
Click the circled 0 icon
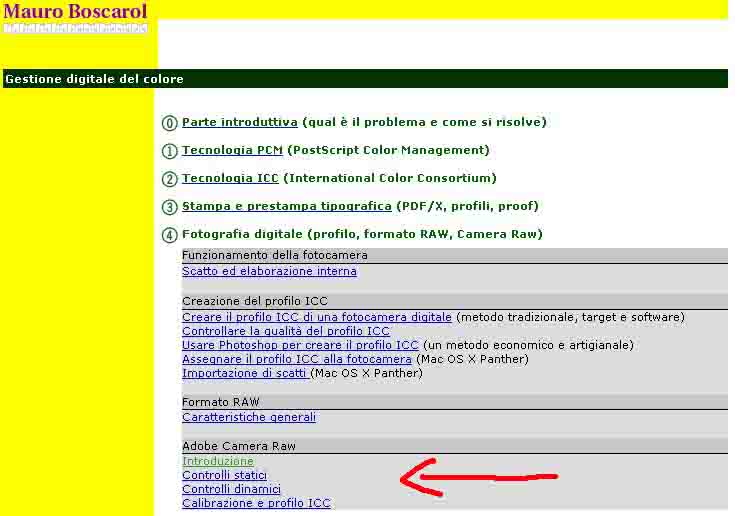pos(169,123)
